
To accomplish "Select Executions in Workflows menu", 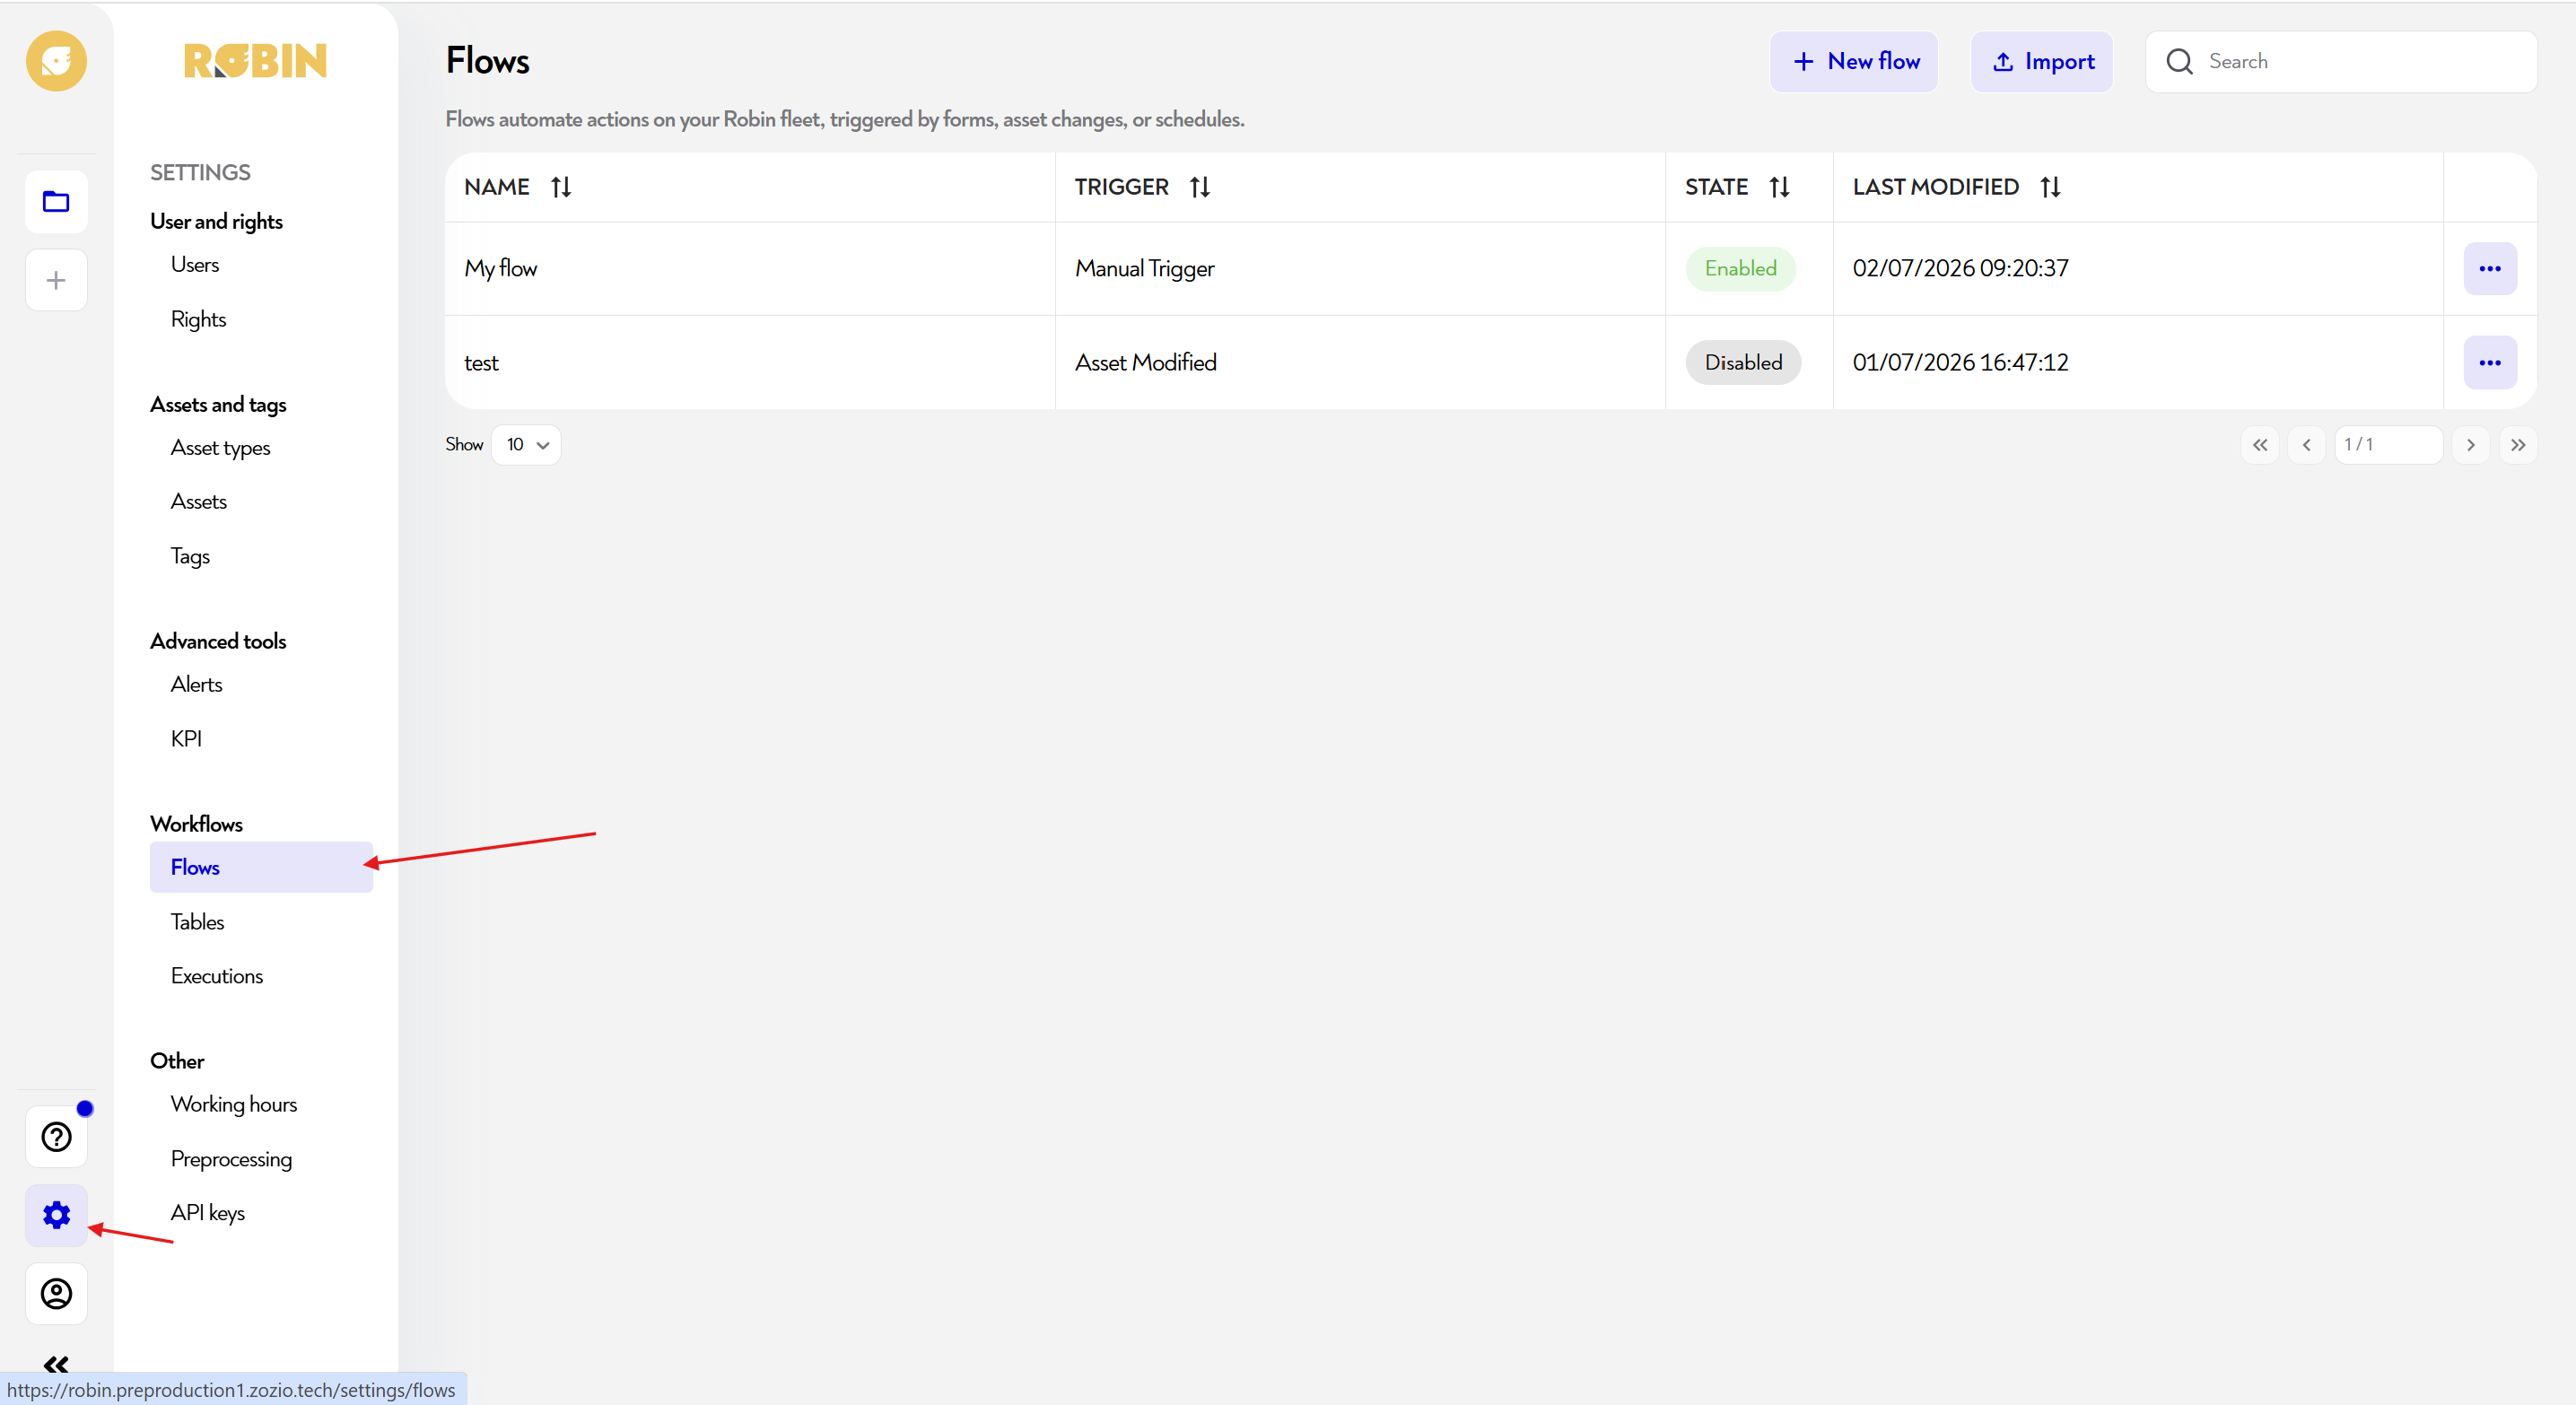I will (x=217, y=975).
